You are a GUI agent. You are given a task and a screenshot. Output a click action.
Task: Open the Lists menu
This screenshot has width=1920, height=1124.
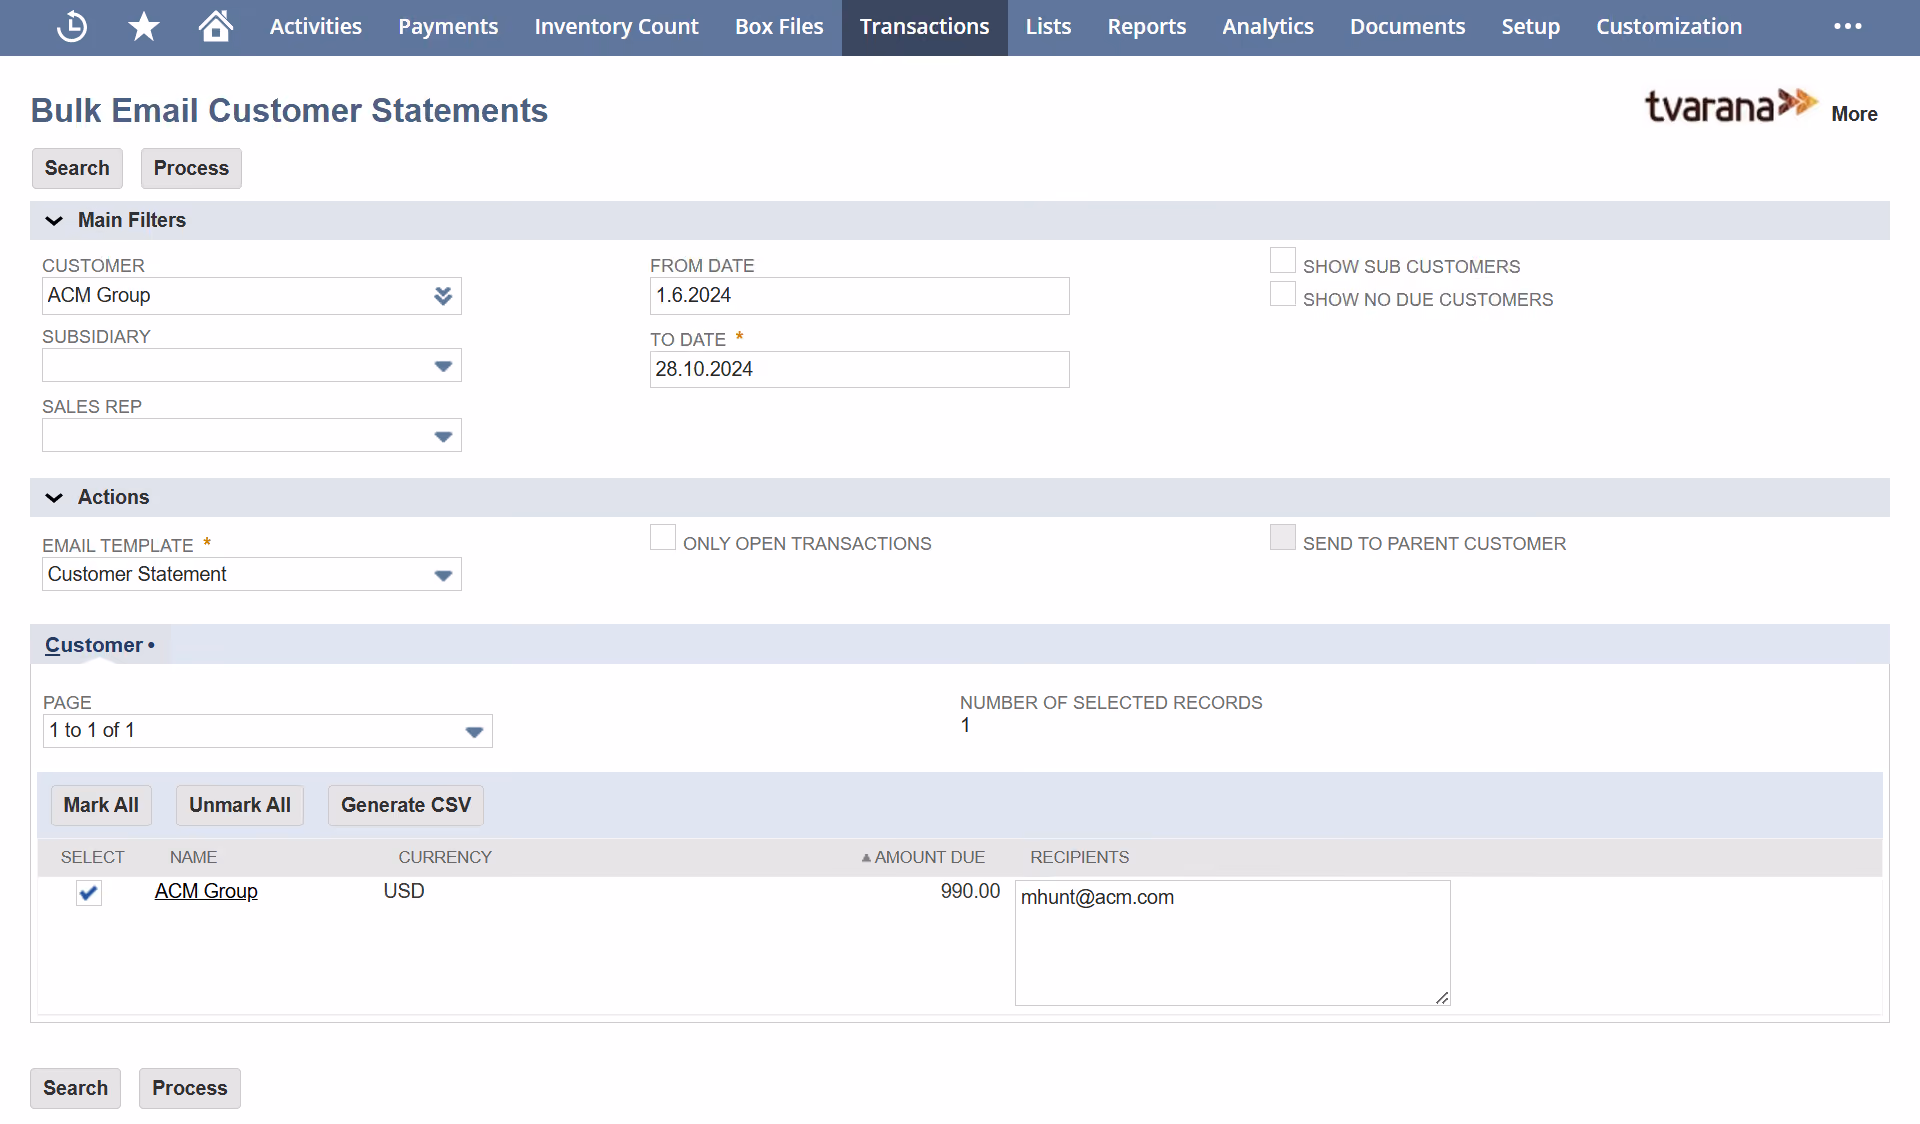1048,27
